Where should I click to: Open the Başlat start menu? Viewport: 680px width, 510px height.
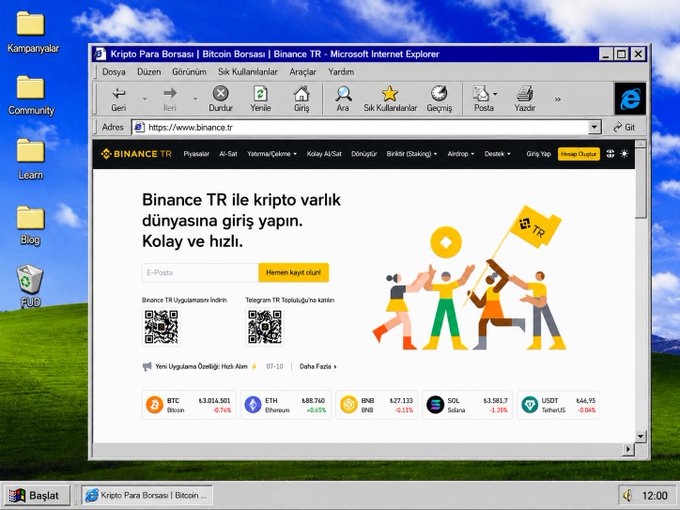(35, 495)
